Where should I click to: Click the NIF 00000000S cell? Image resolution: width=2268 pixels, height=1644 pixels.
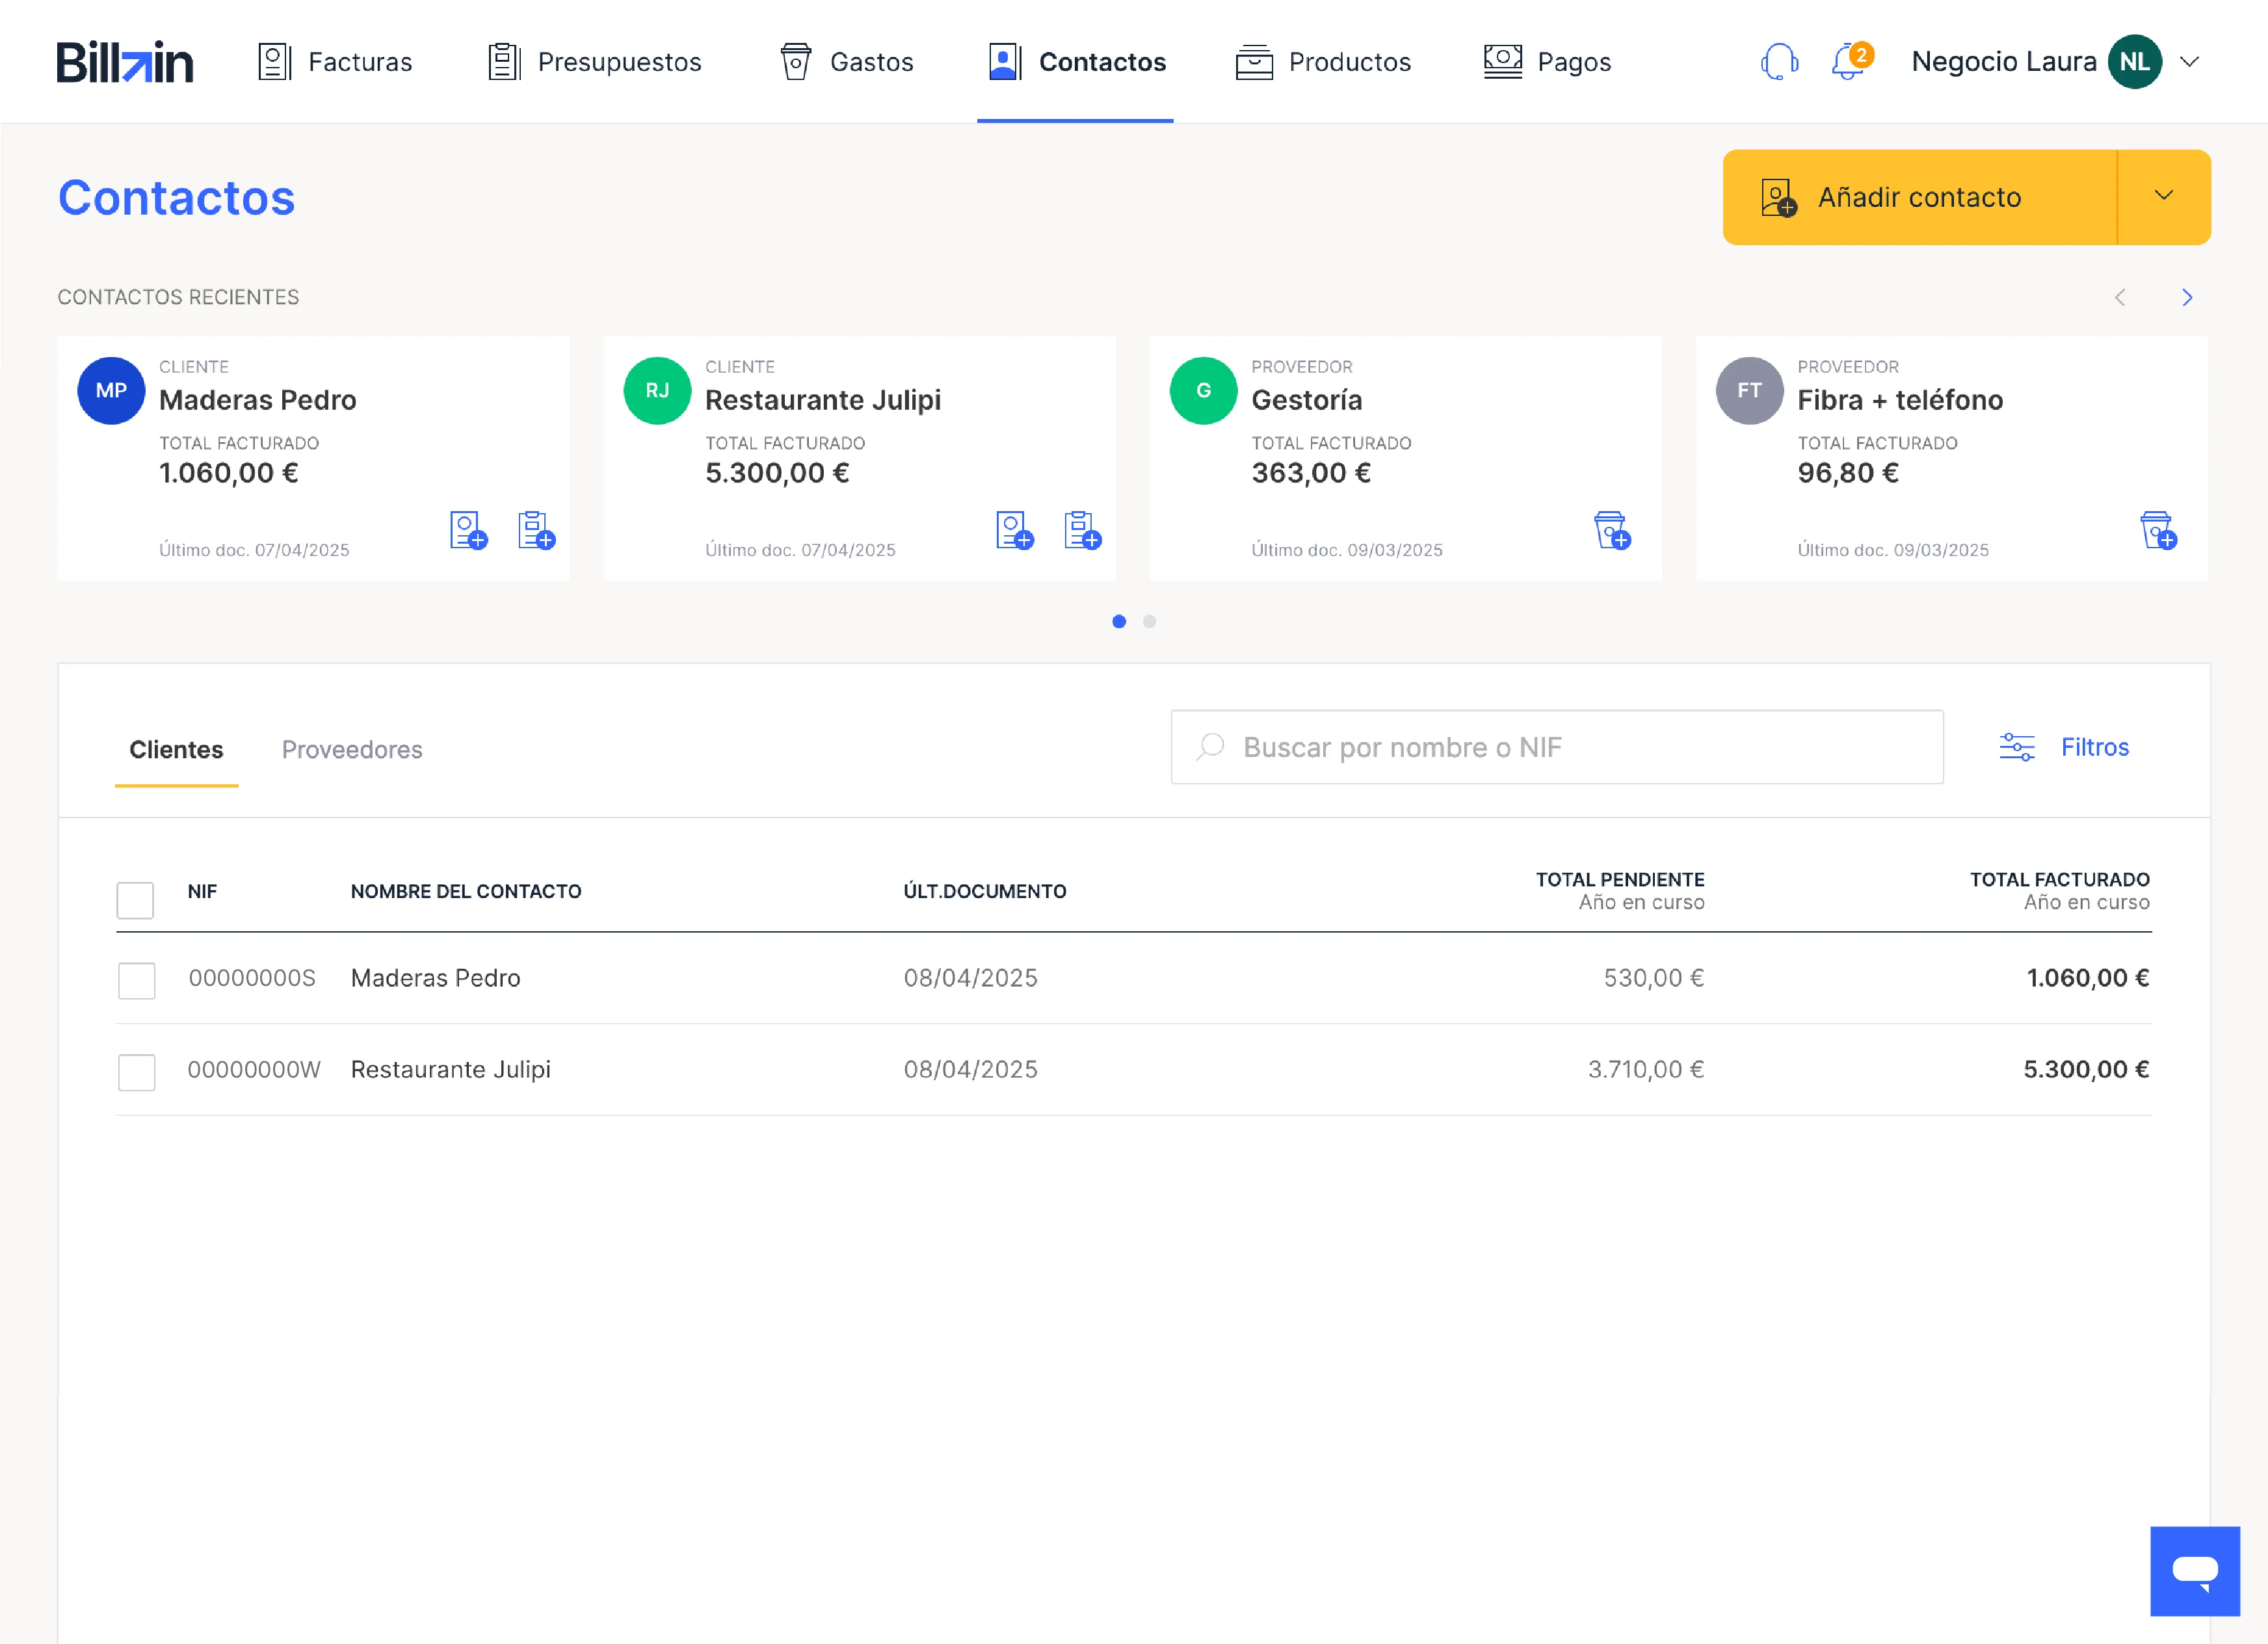tap(252, 978)
